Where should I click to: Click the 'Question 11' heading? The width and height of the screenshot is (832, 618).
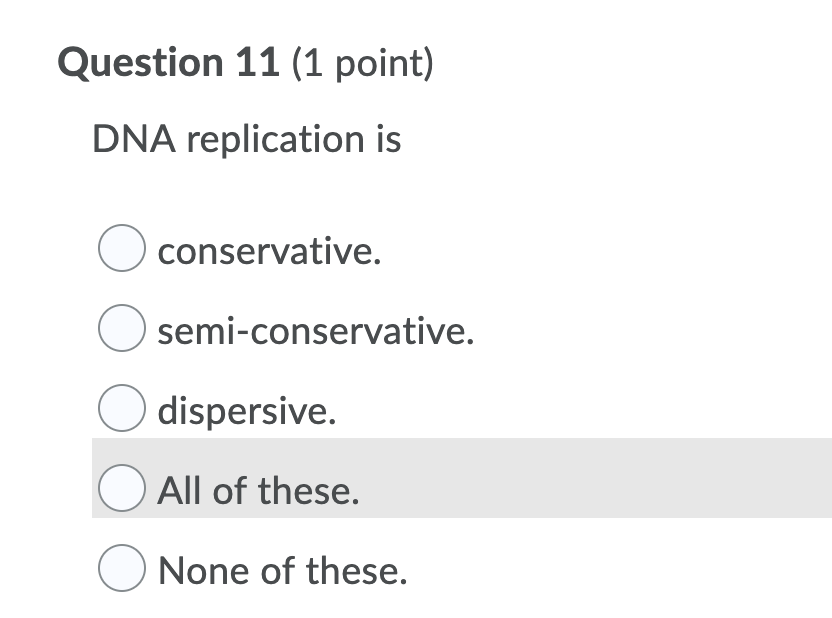(170, 64)
